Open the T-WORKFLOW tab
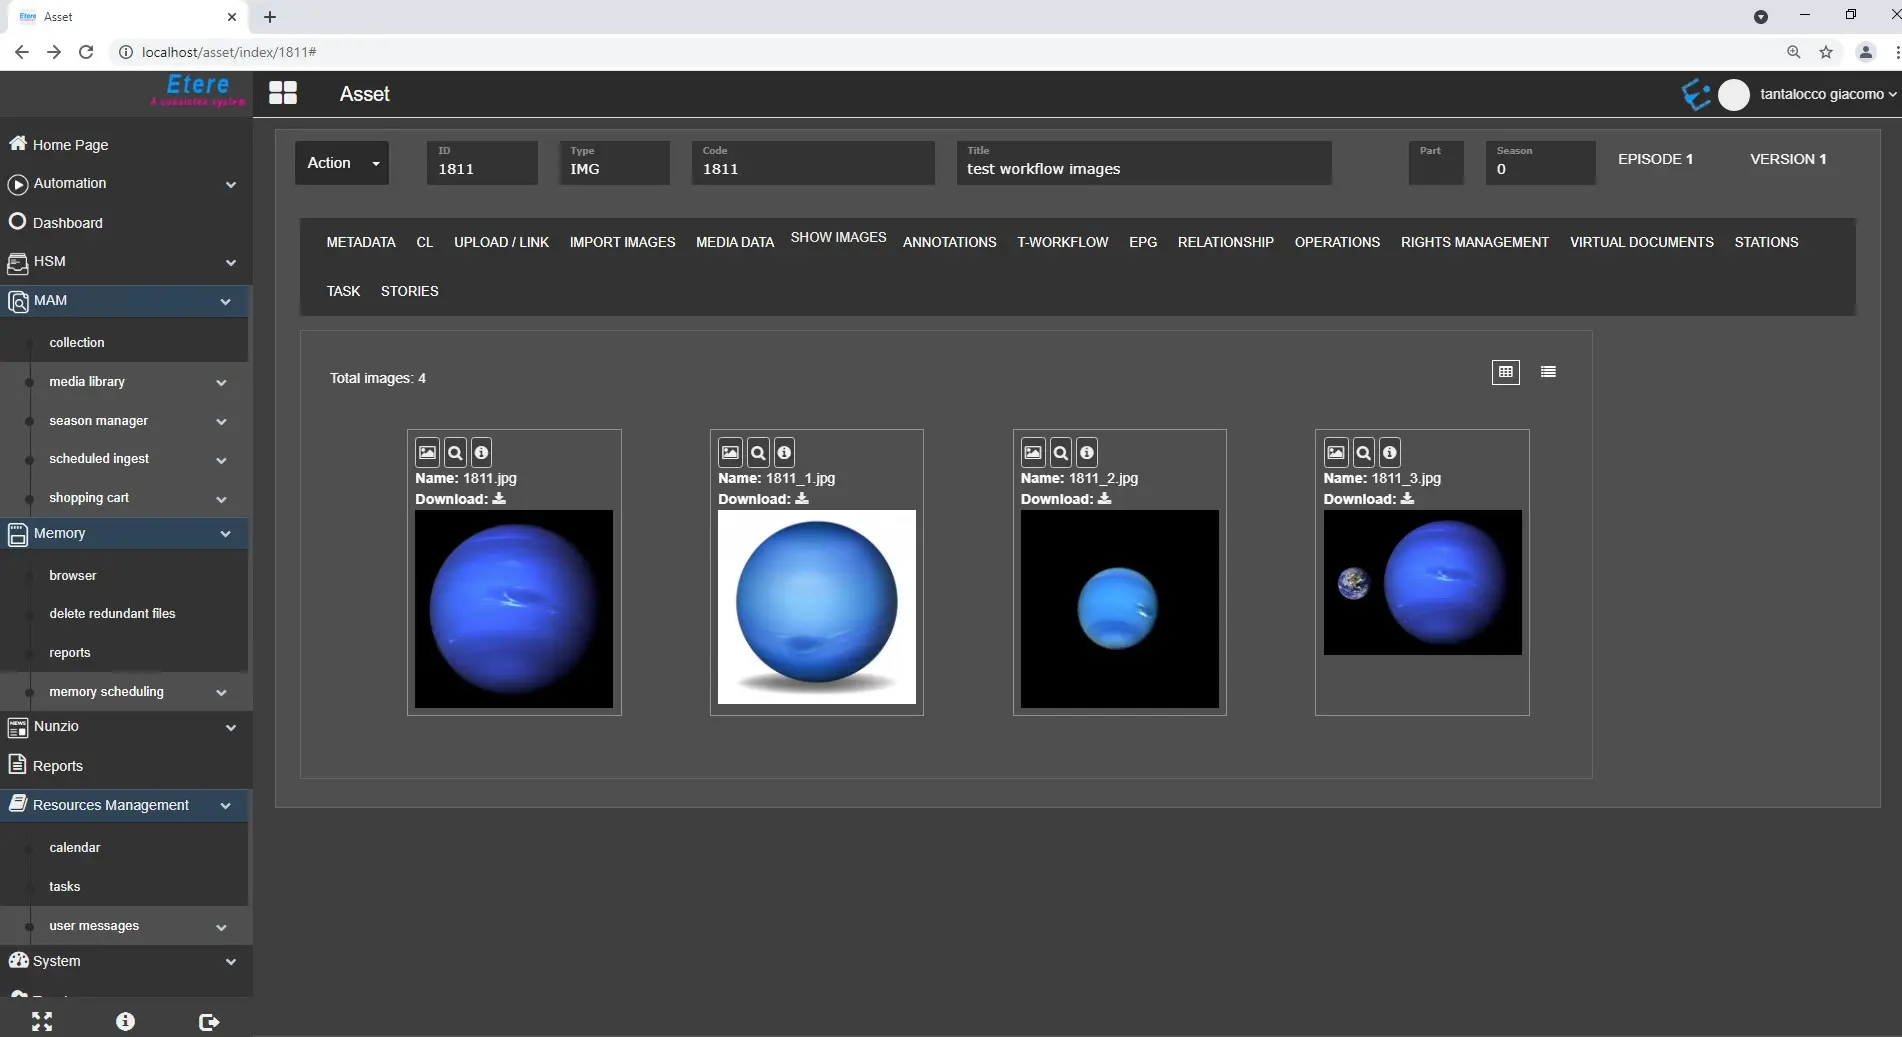The width and height of the screenshot is (1902, 1037). click(x=1062, y=242)
